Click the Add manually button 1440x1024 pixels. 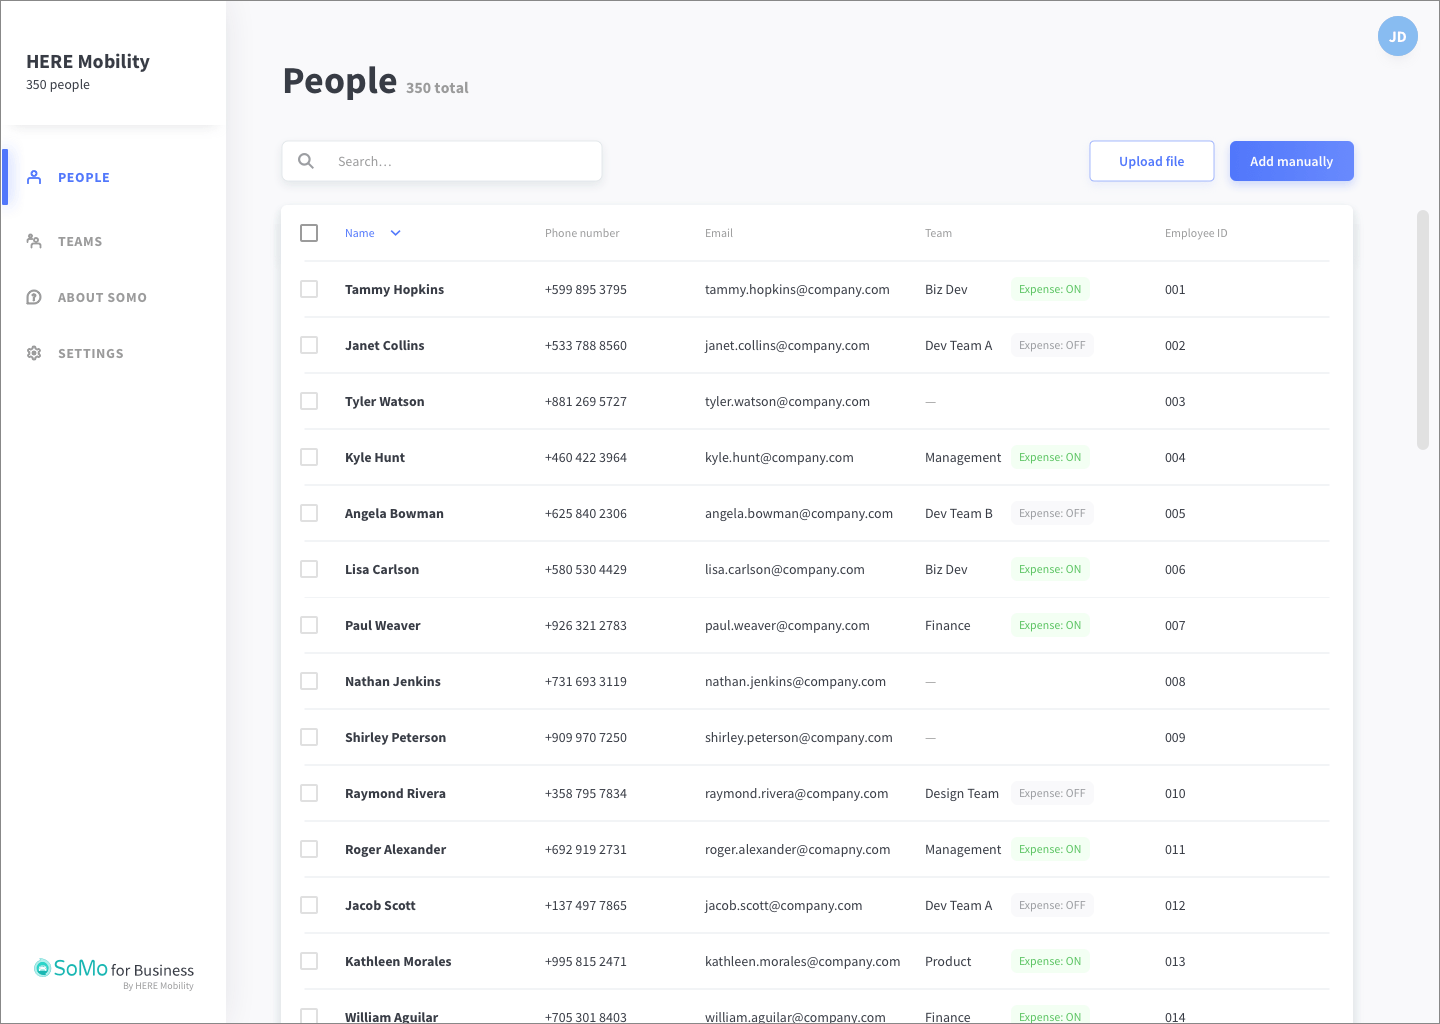1292,161
